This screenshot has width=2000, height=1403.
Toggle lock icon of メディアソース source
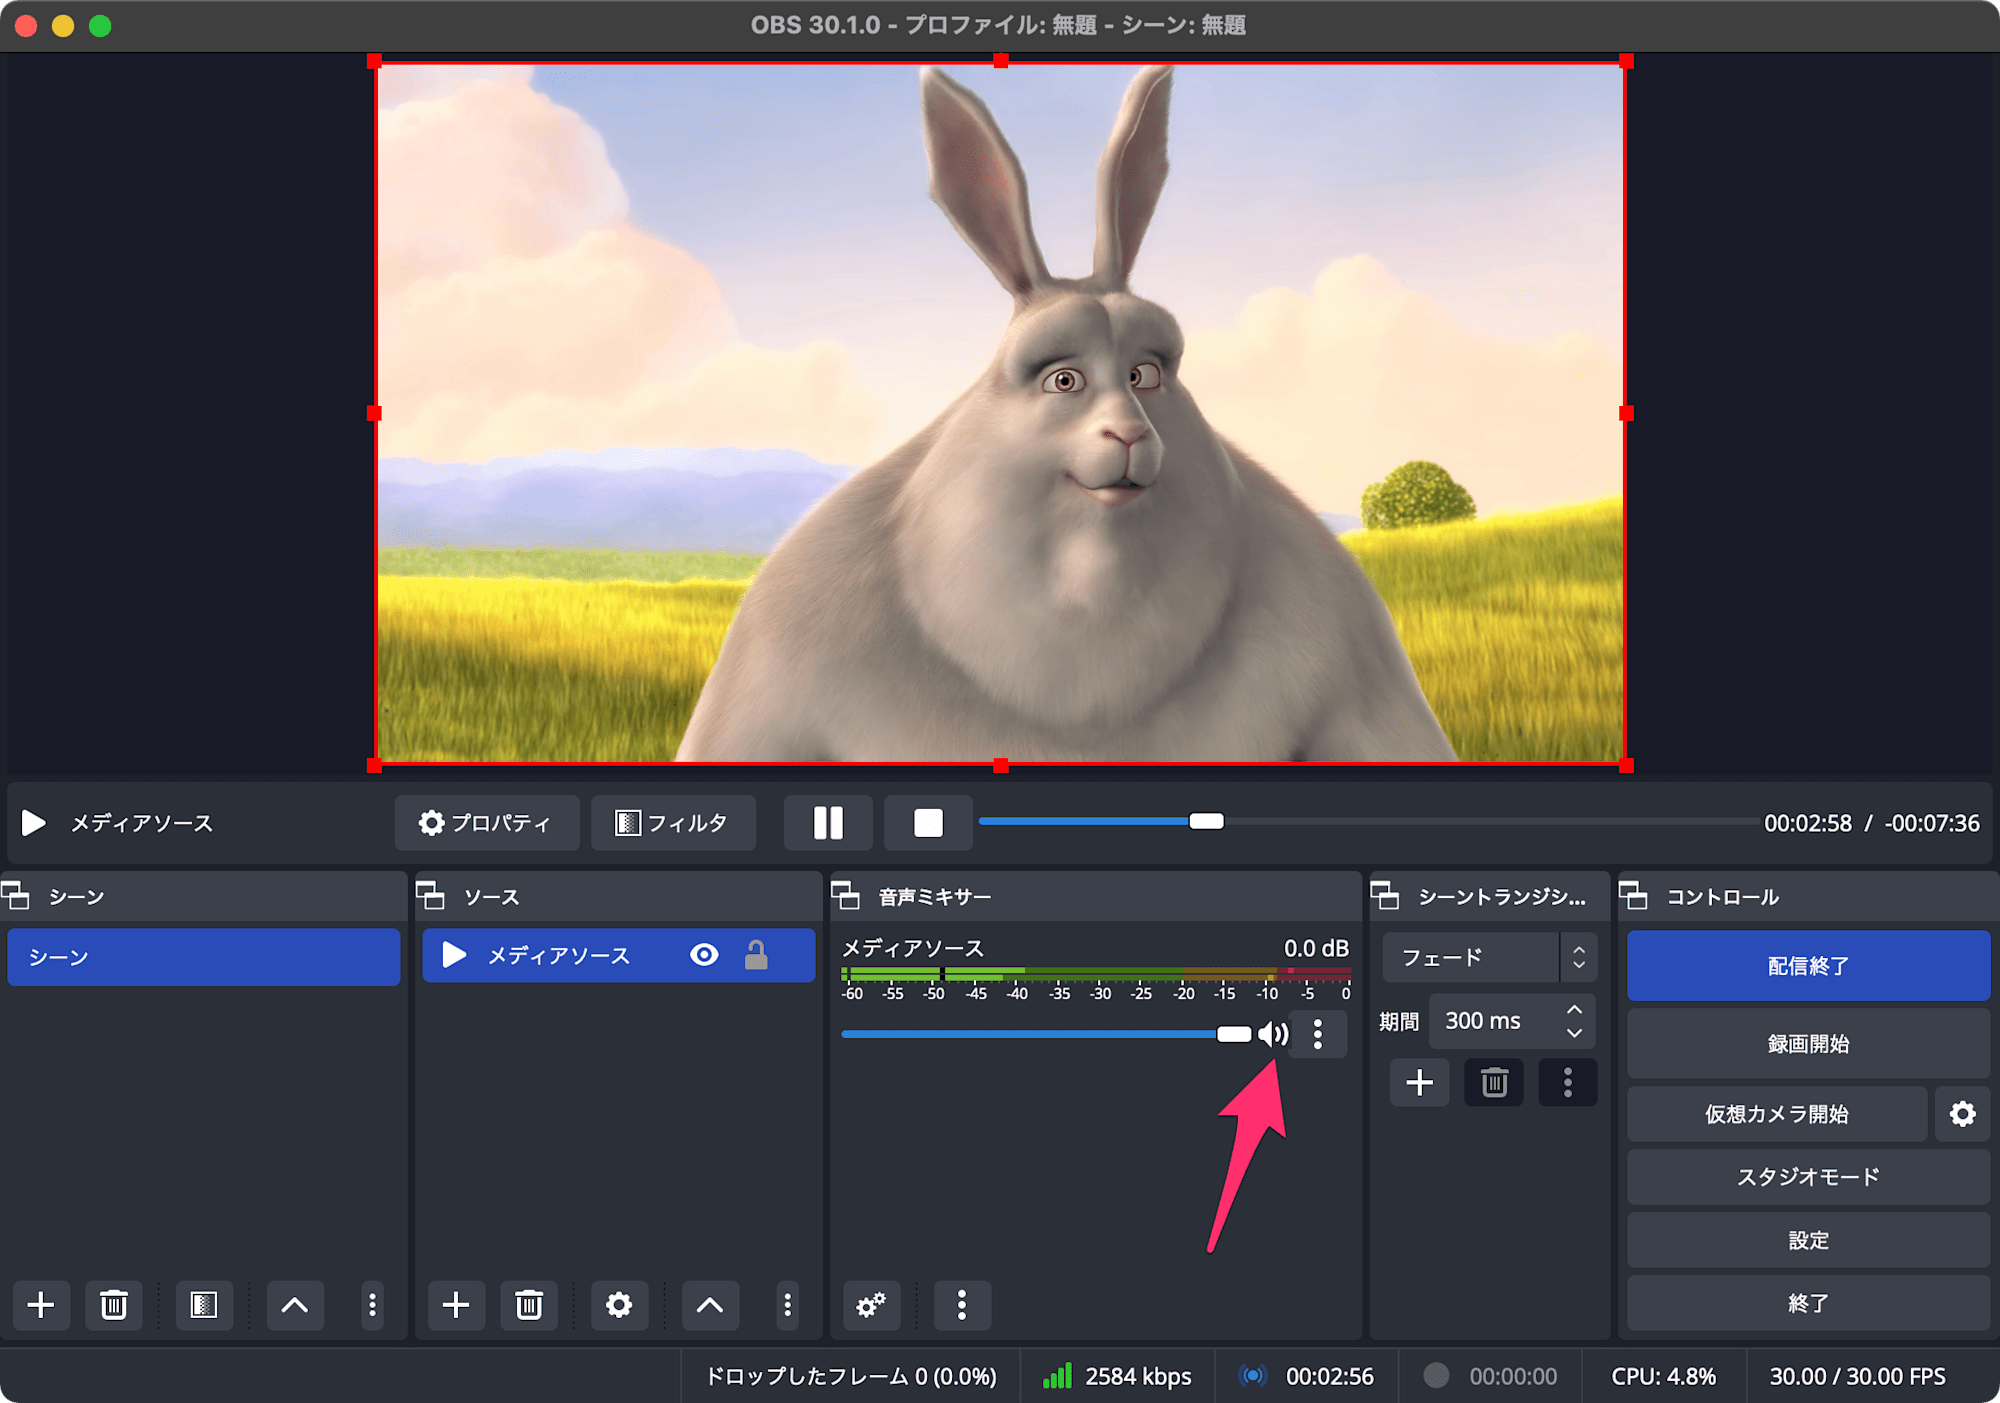[756, 955]
